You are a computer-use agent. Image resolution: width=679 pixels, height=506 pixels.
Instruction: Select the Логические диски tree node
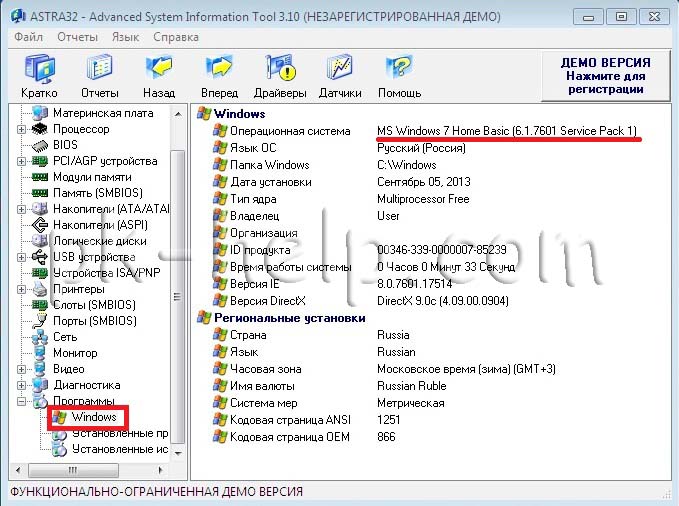point(100,241)
